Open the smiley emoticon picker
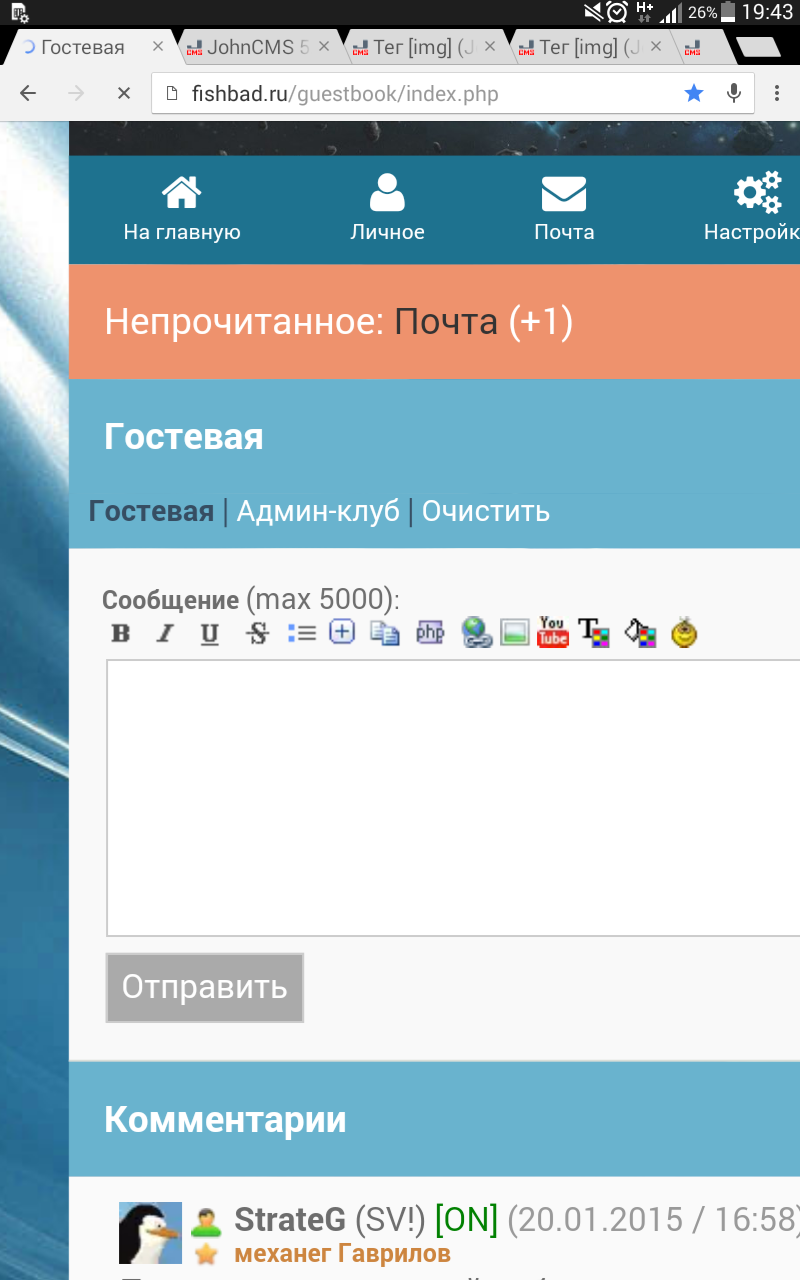800x1280 pixels. [x=684, y=633]
